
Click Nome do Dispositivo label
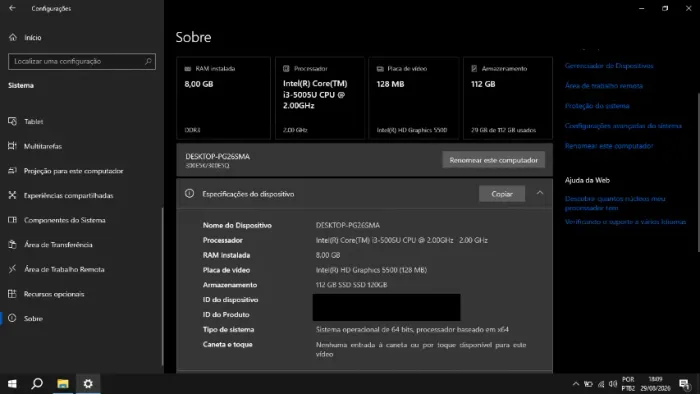click(x=237, y=225)
